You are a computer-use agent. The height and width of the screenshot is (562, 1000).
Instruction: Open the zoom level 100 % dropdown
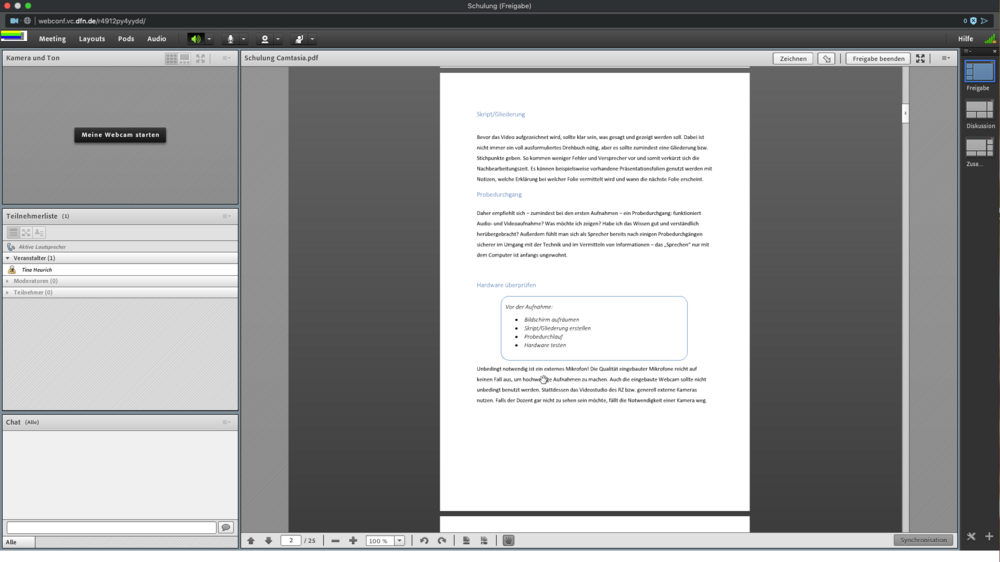point(399,540)
